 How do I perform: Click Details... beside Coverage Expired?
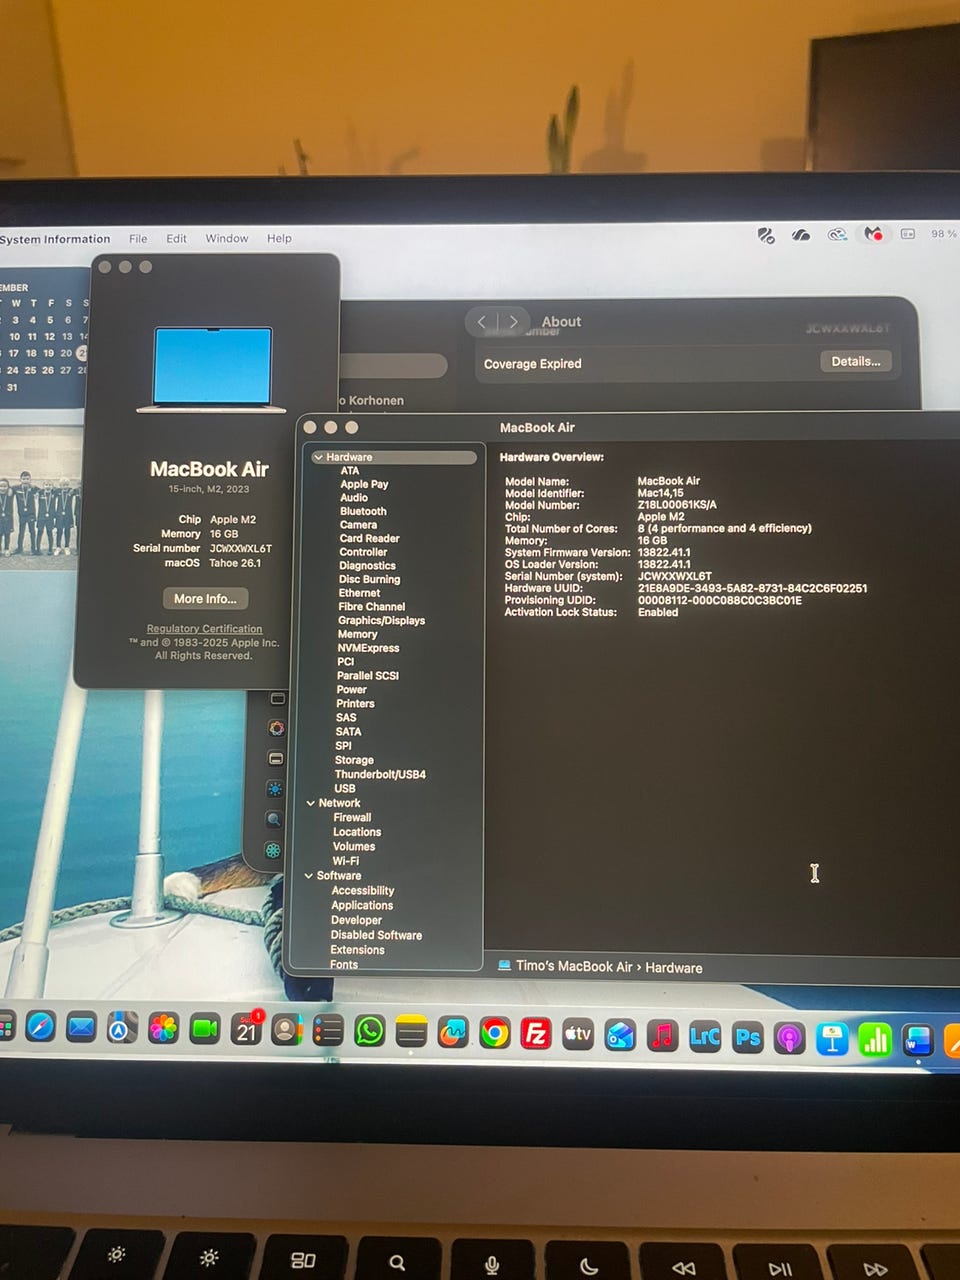click(856, 361)
